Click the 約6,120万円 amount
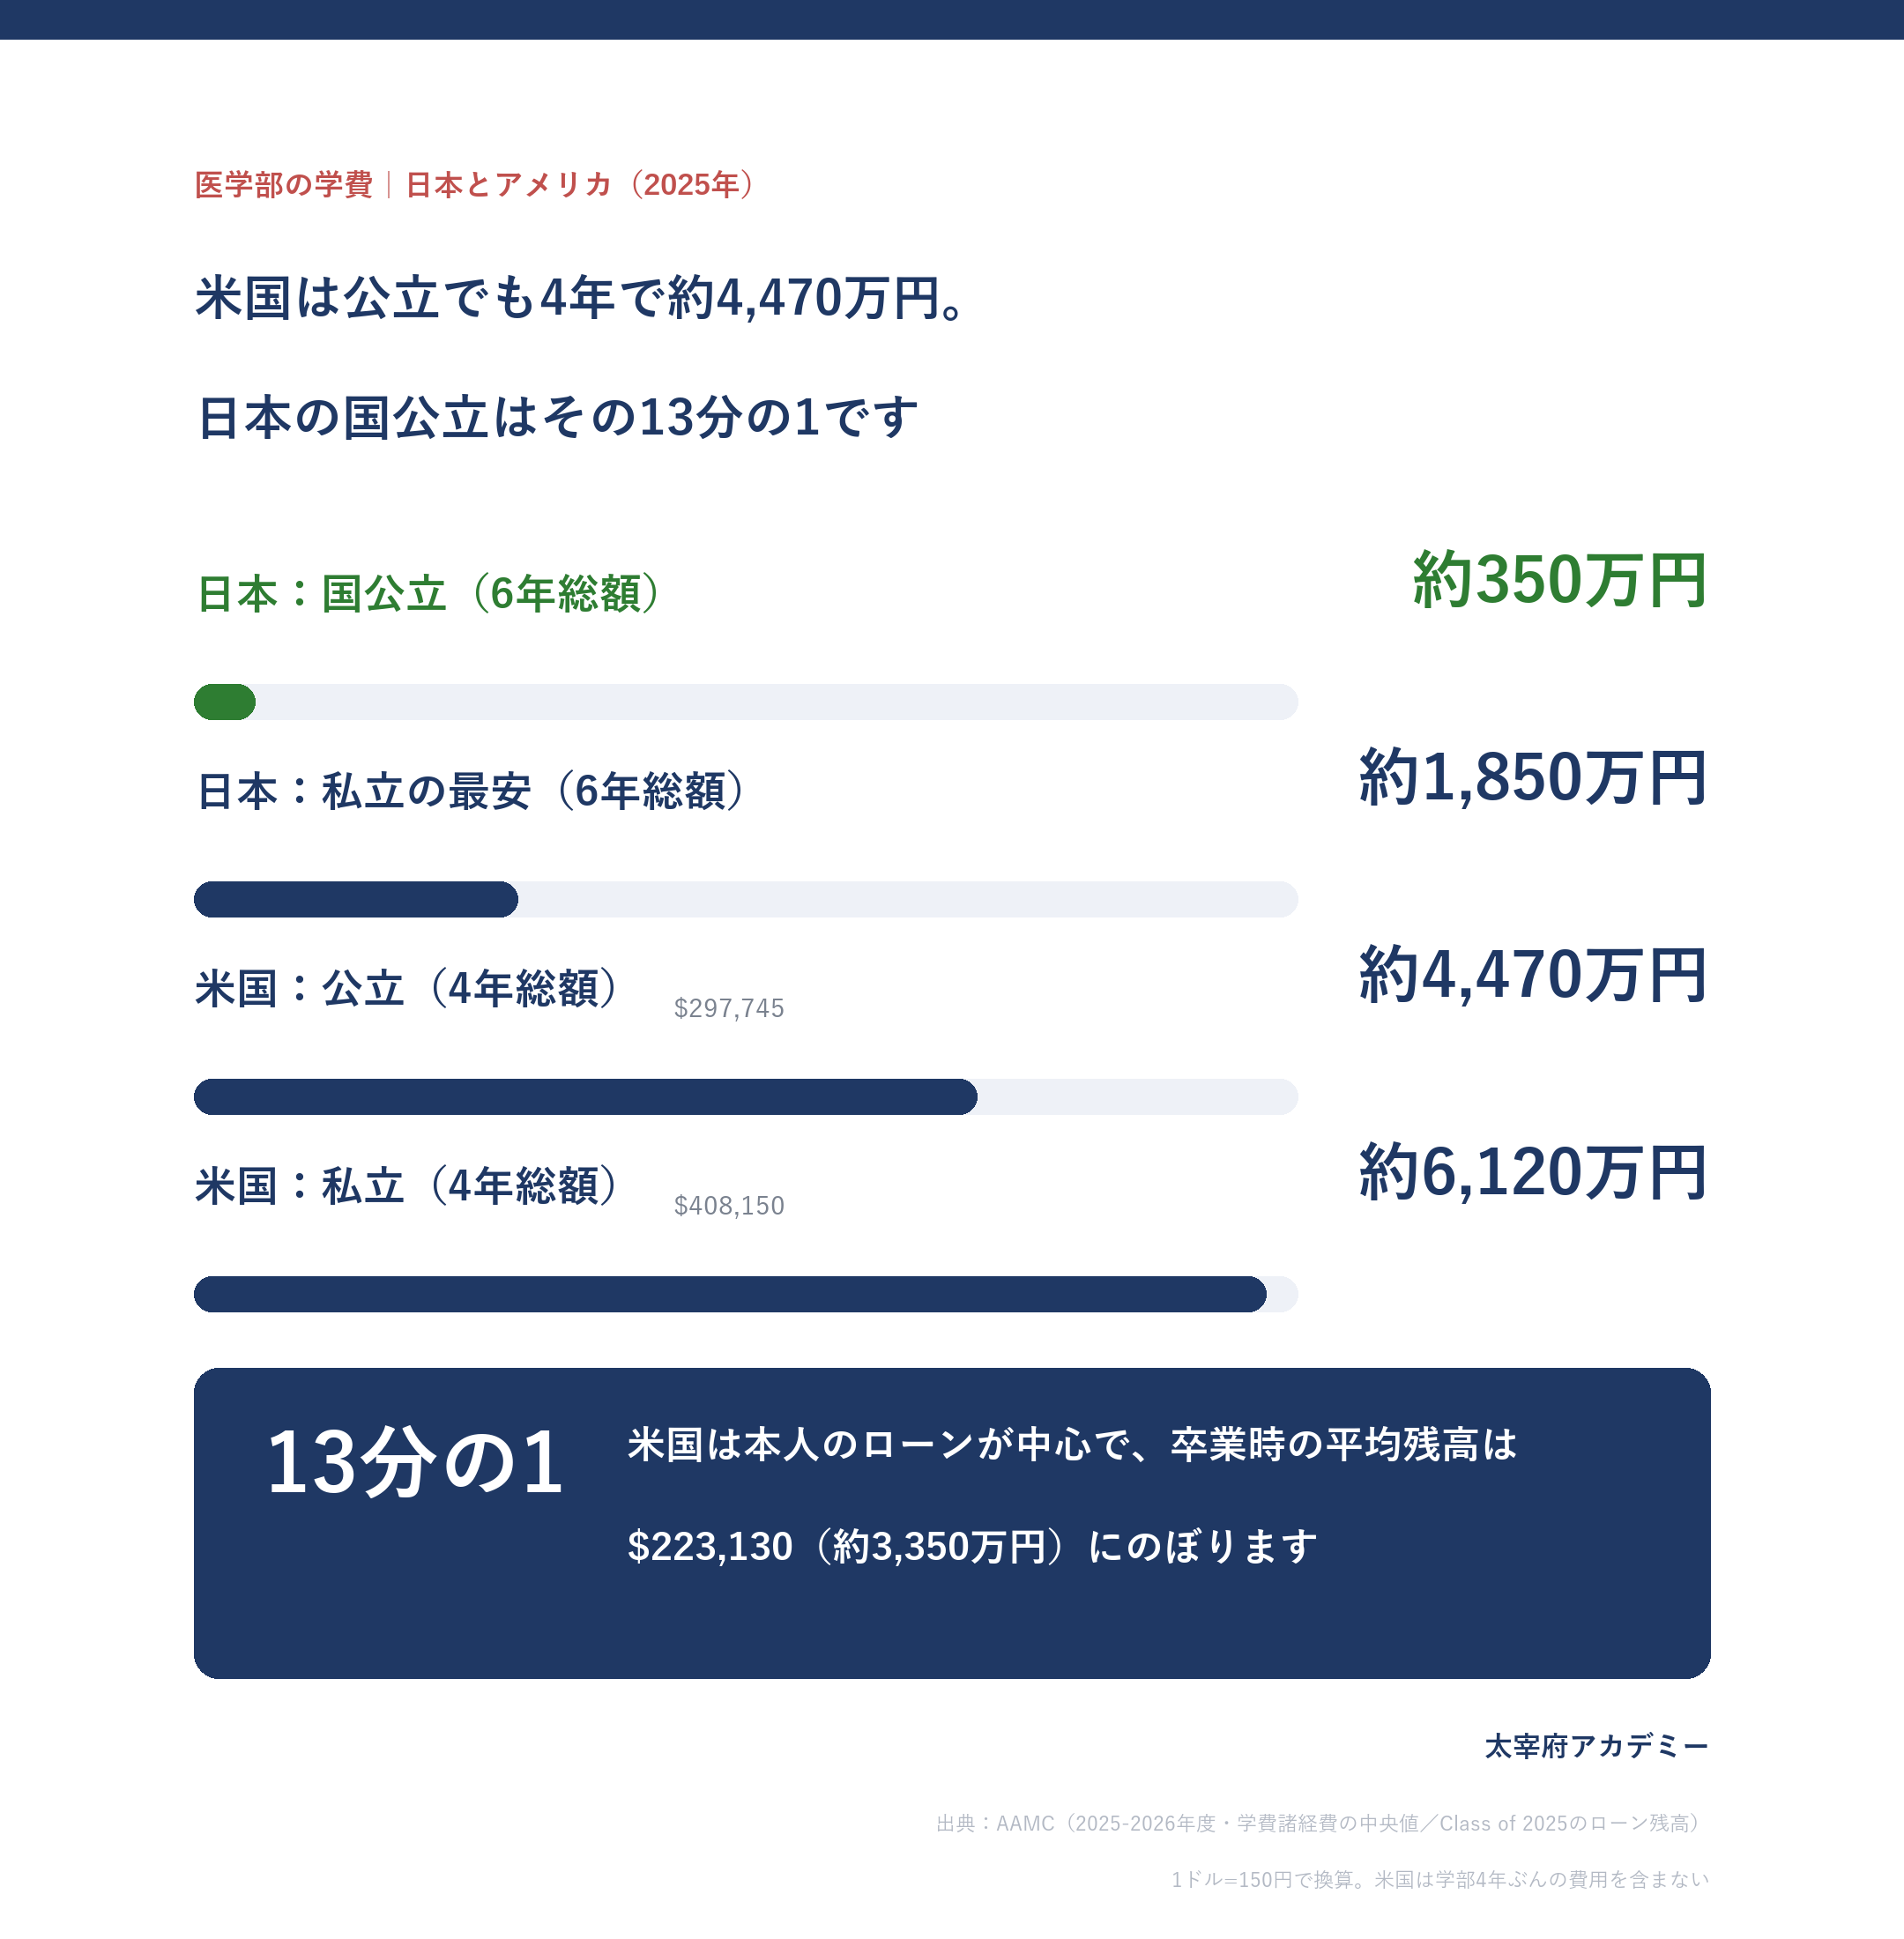The image size is (1904, 1939). click(1533, 1172)
